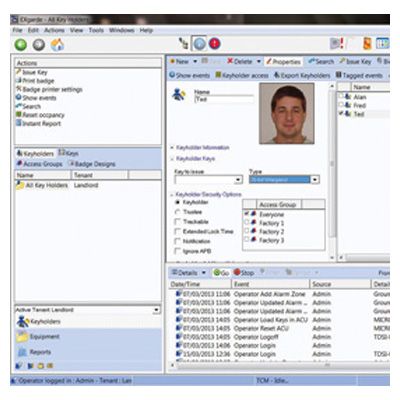Open the File menu

(17, 30)
